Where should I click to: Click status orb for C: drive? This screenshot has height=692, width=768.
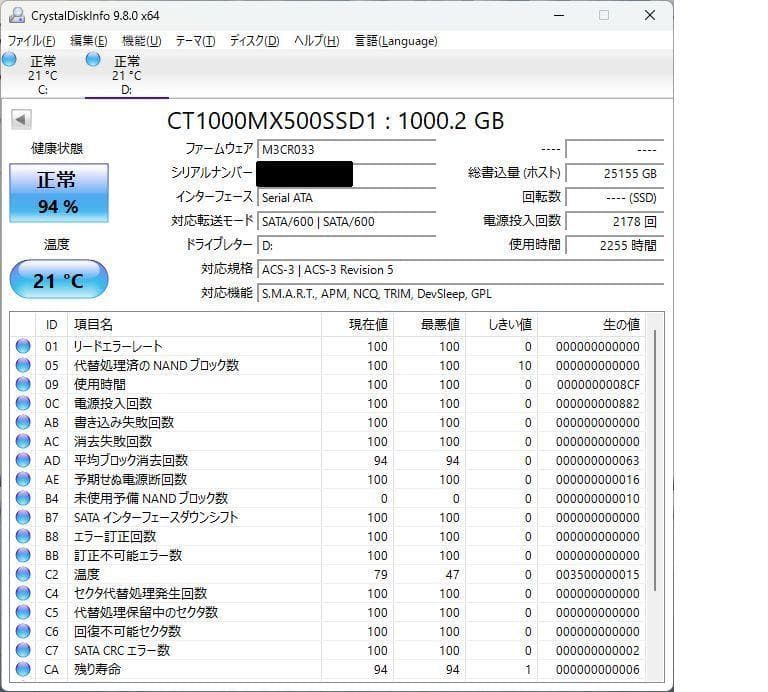pos(9,60)
